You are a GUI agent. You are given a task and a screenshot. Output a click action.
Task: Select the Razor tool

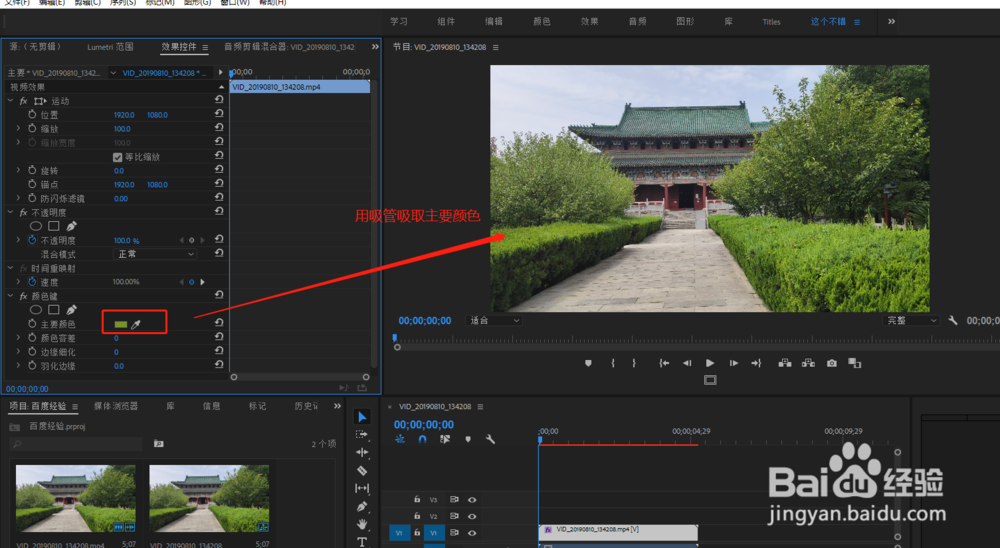[x=362, y=471]
